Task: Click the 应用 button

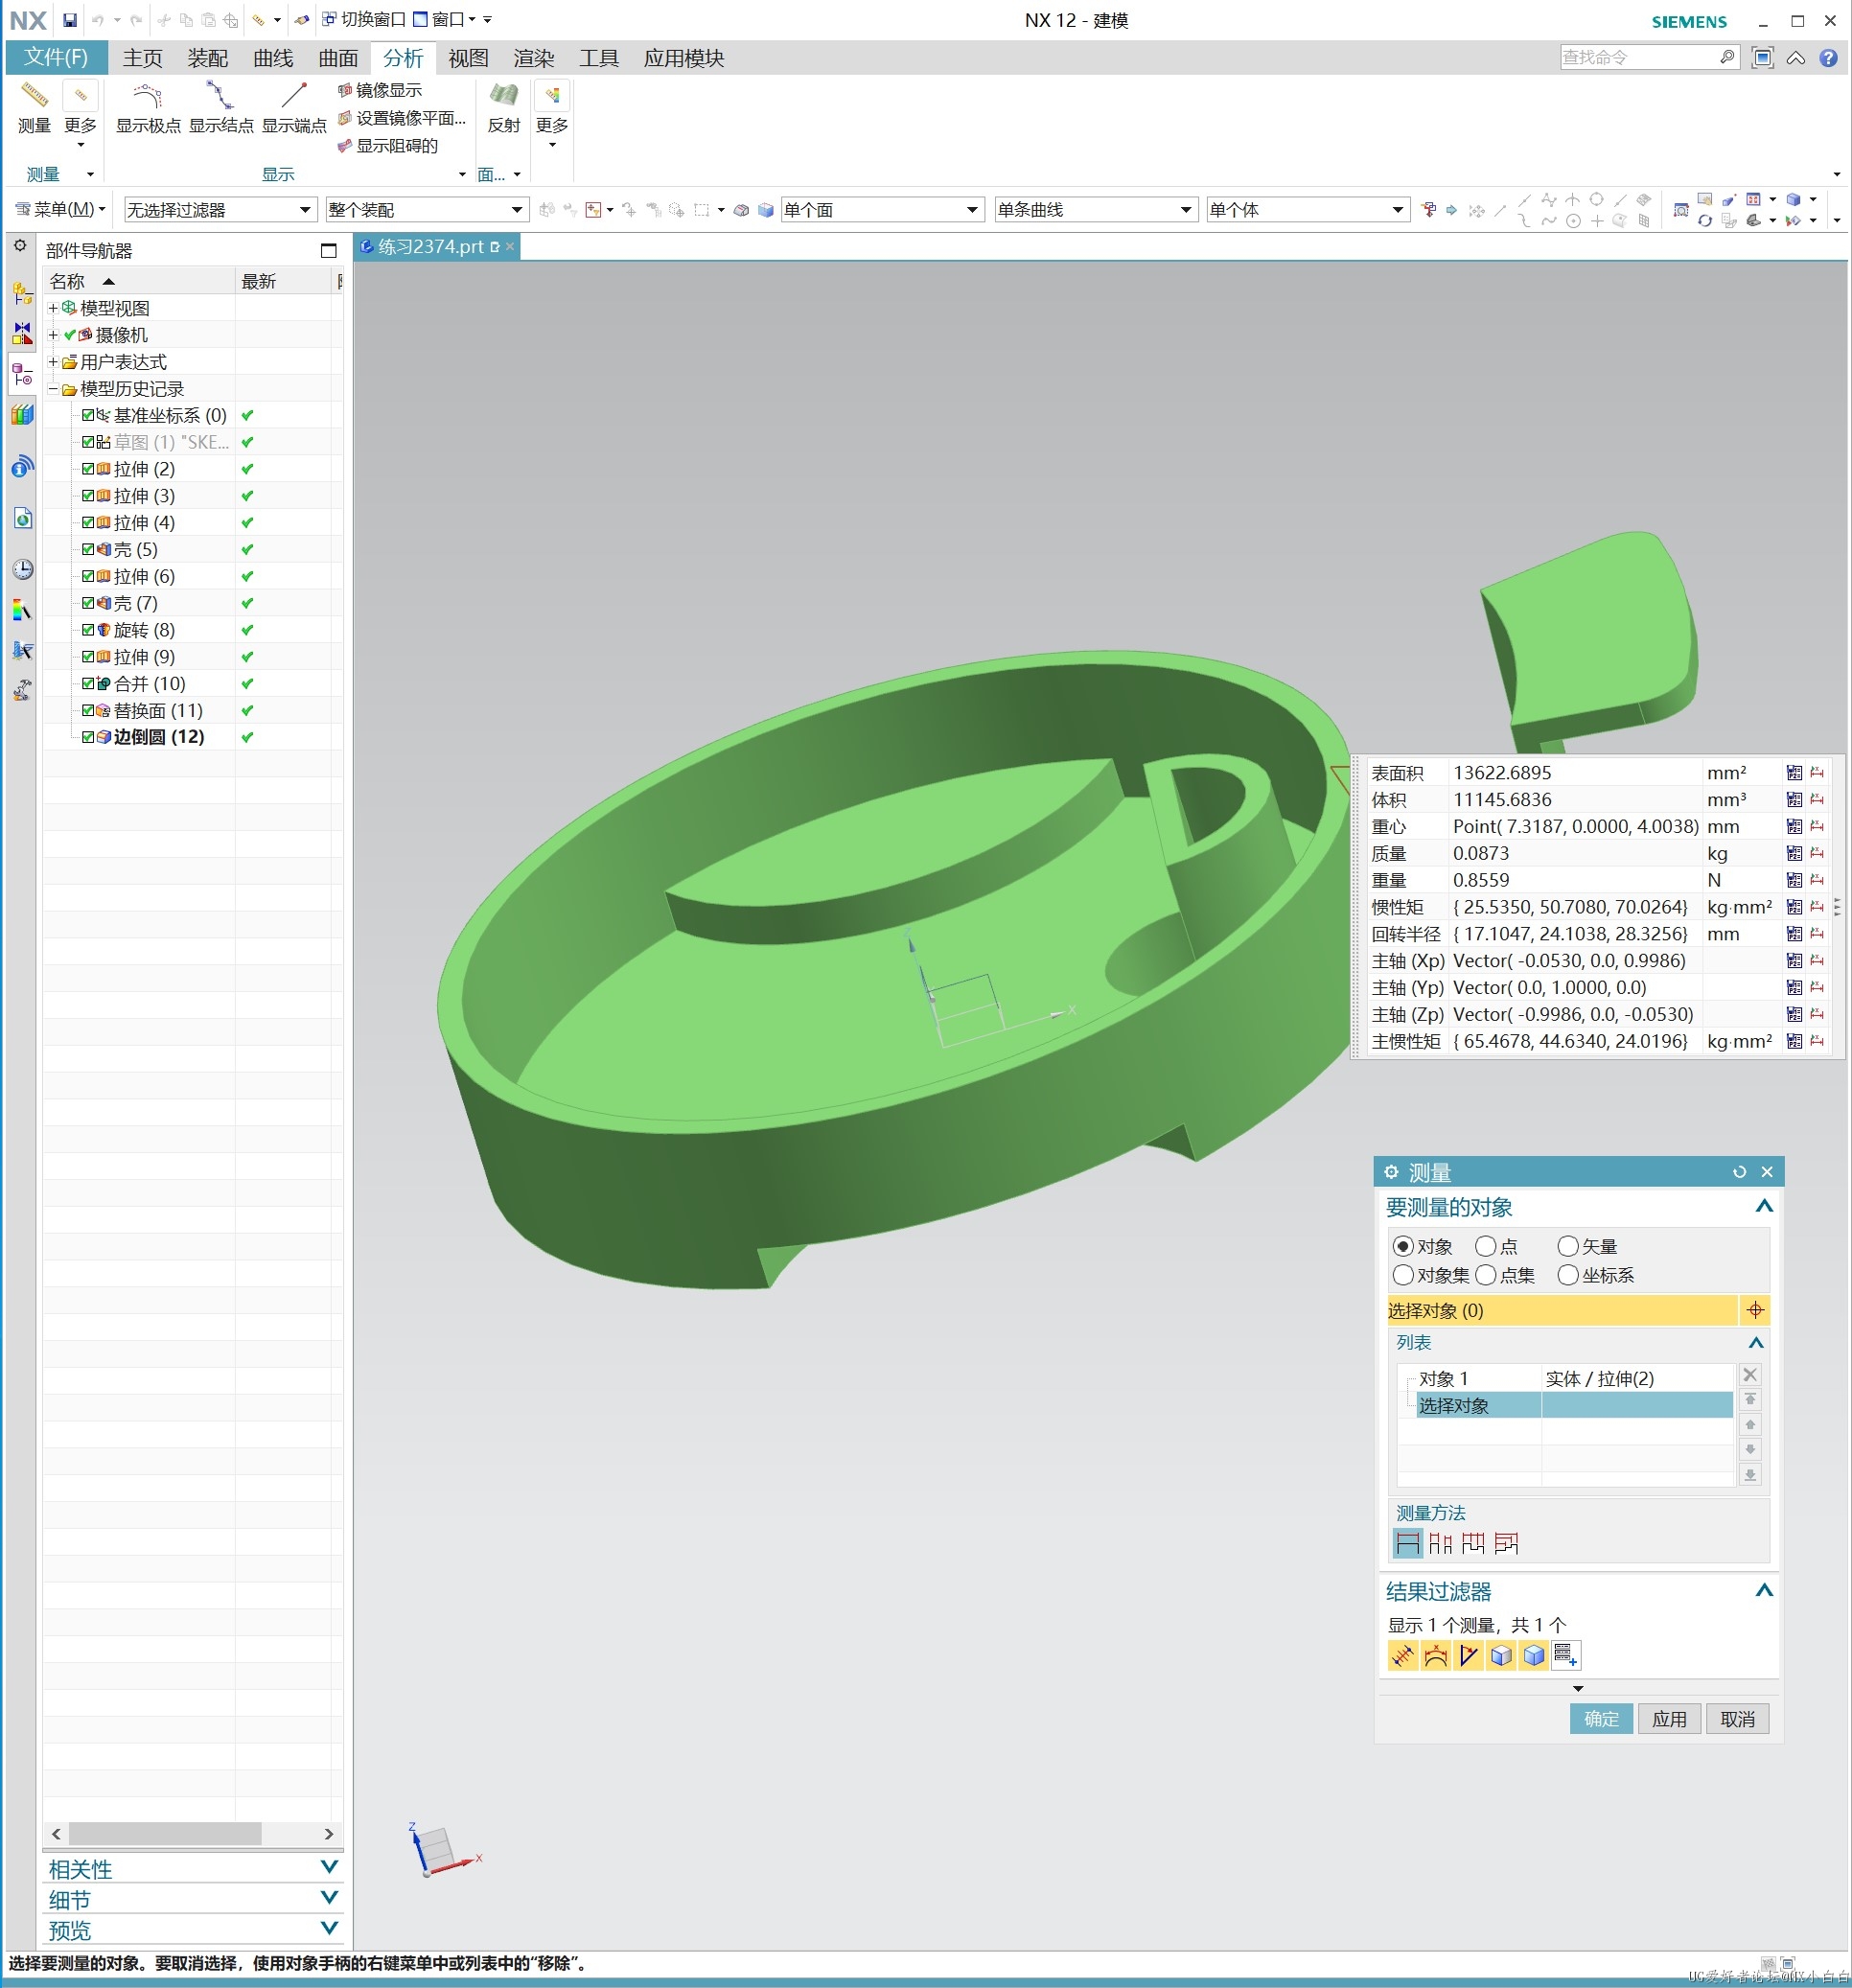Action: pos(1669,1718)
